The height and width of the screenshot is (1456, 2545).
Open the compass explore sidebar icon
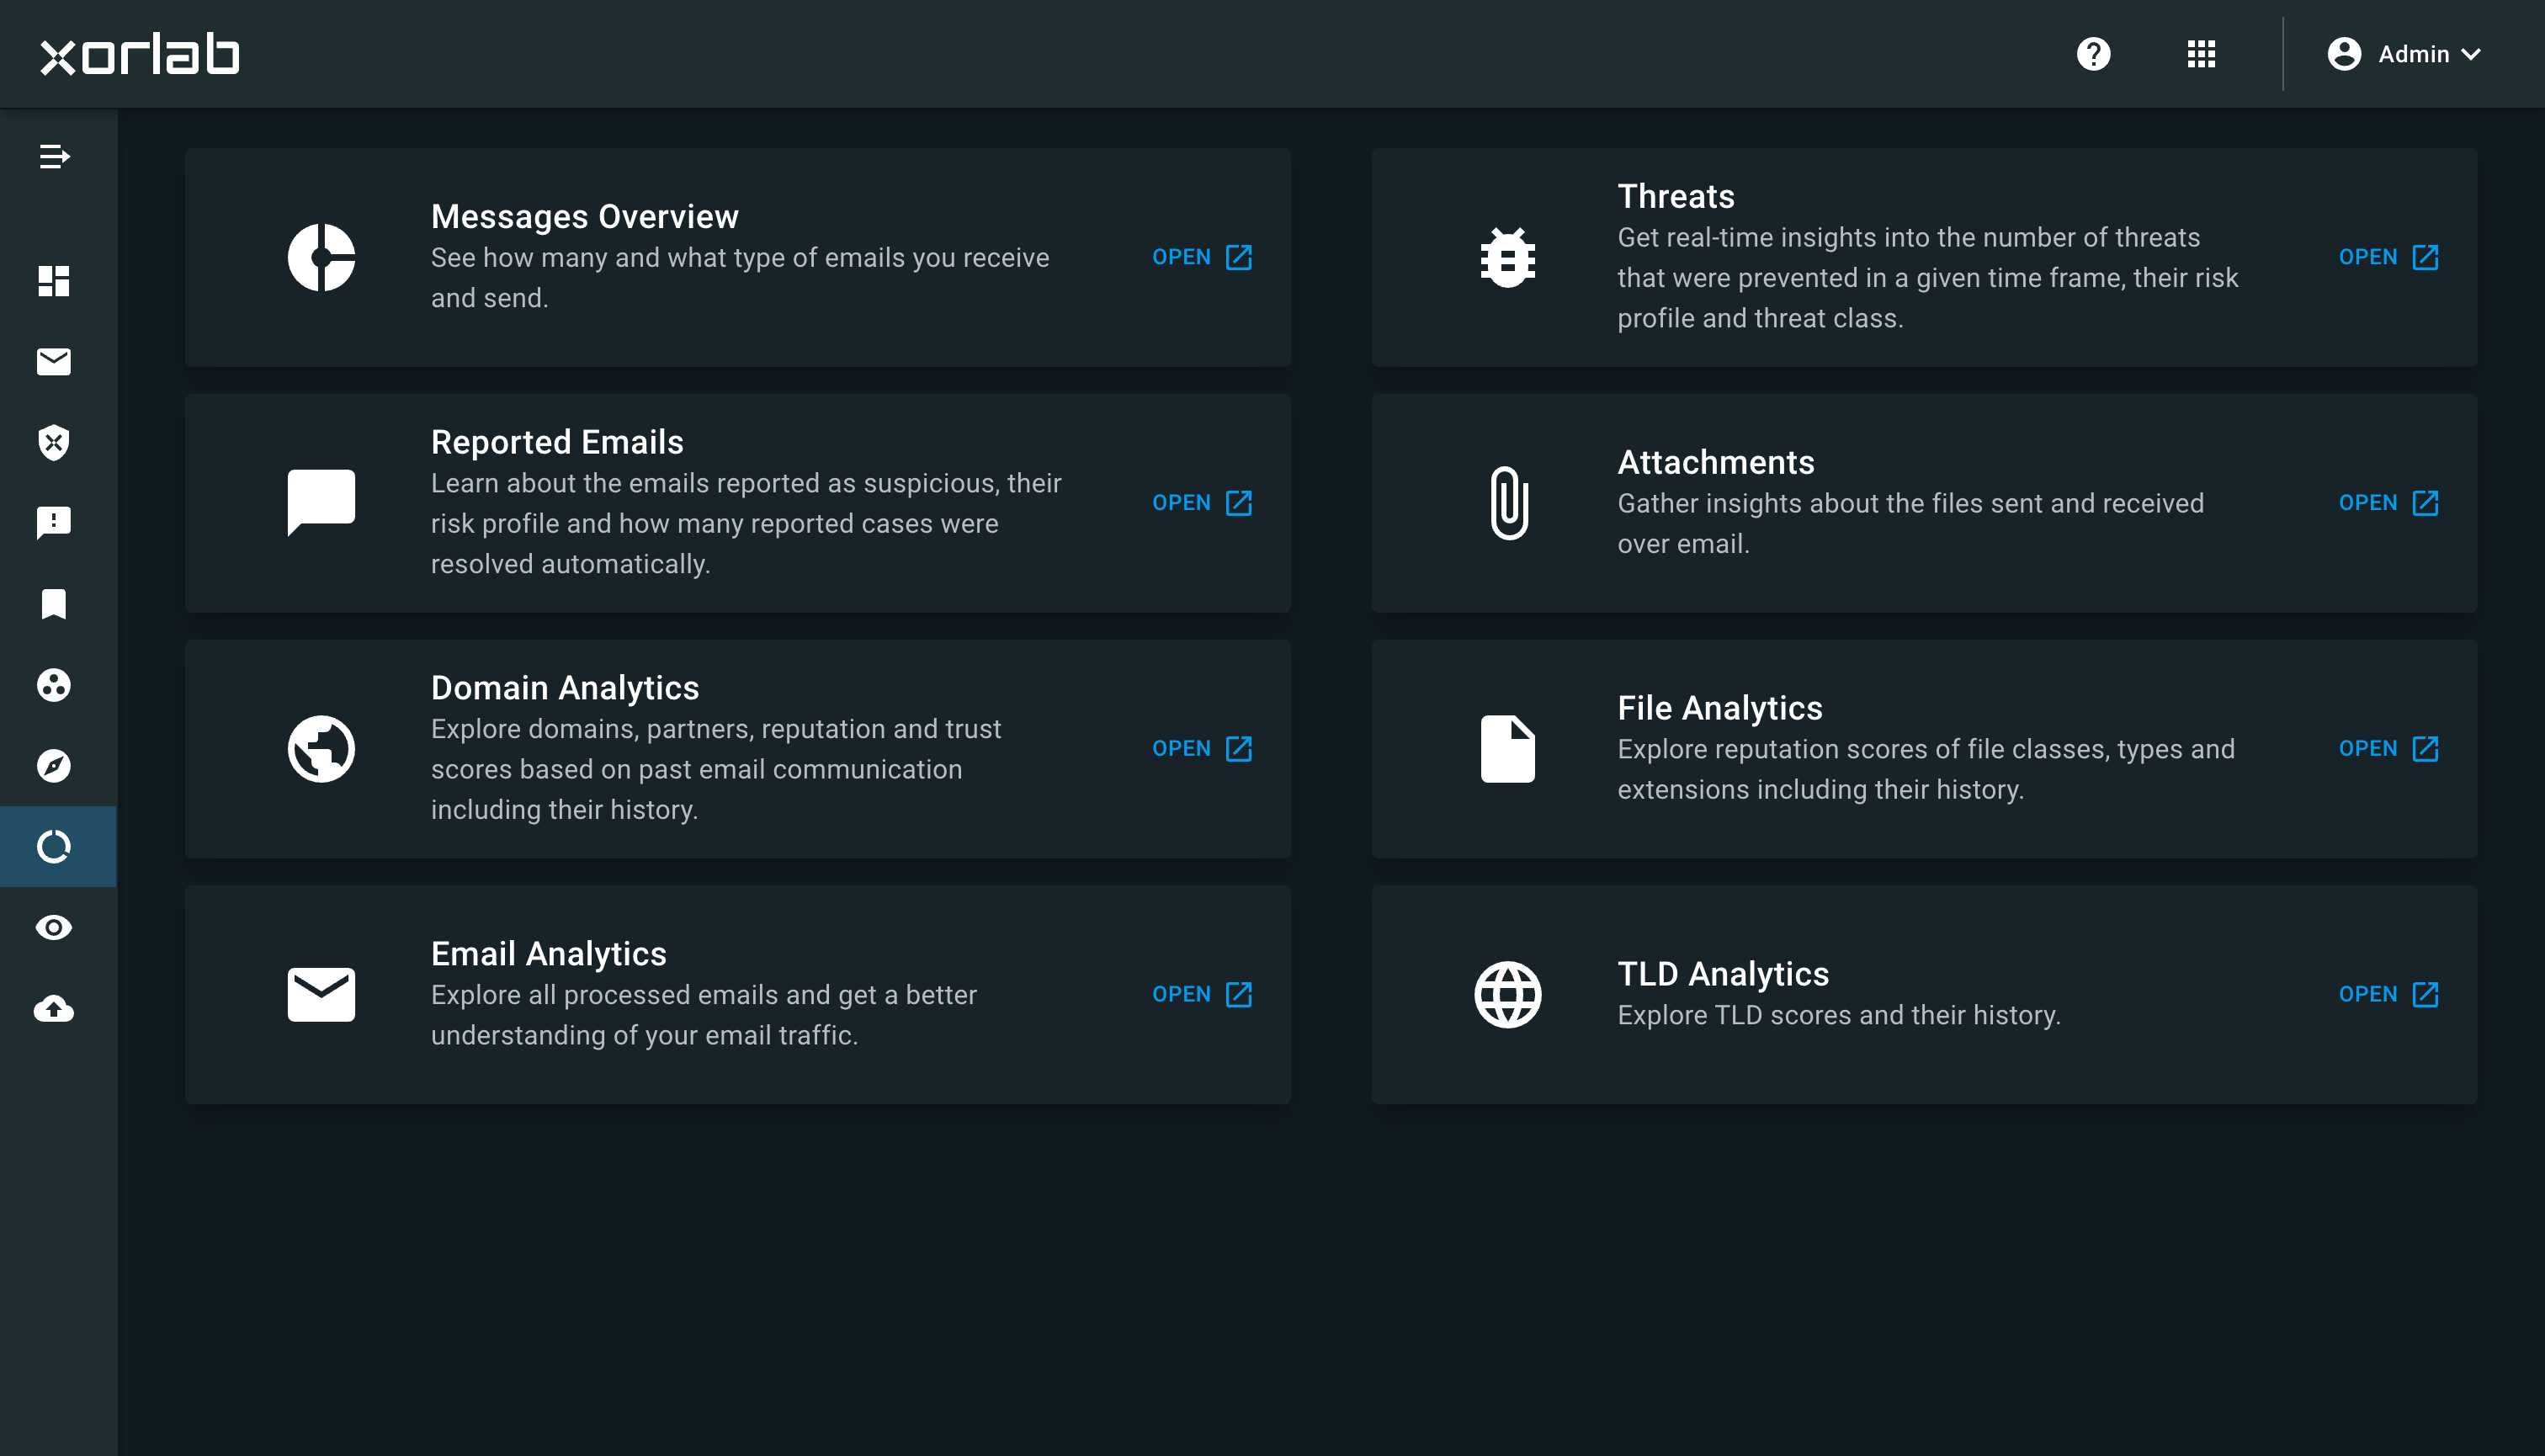(54, 765)
